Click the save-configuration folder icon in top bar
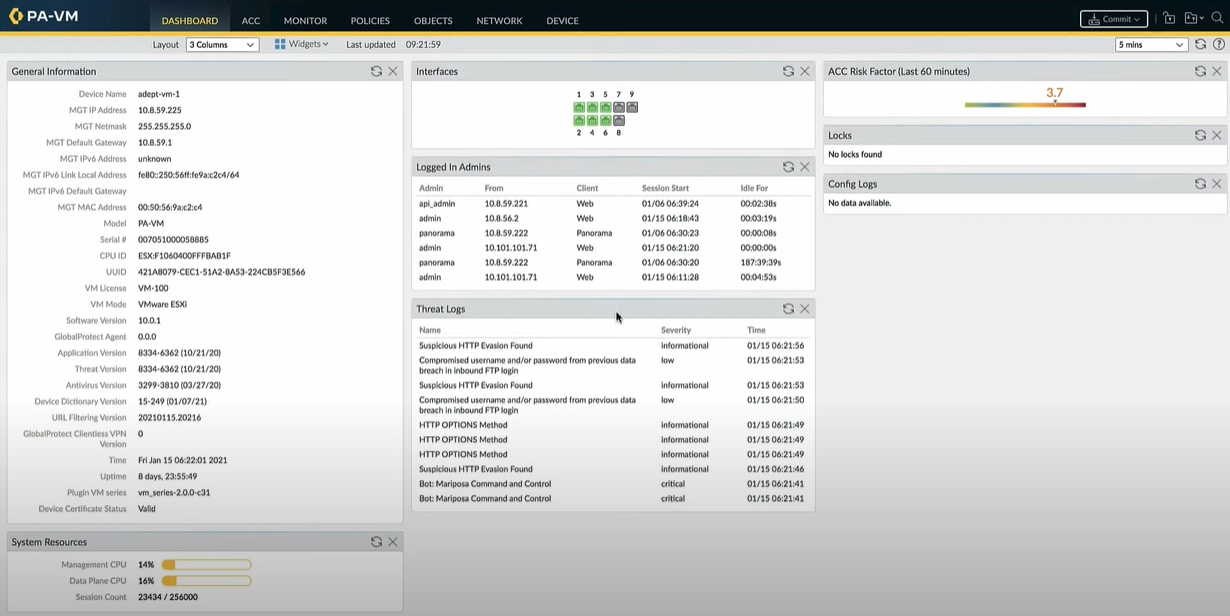Image resolution: width=1230 pixels, height=616 pixels. (1191, 17)
